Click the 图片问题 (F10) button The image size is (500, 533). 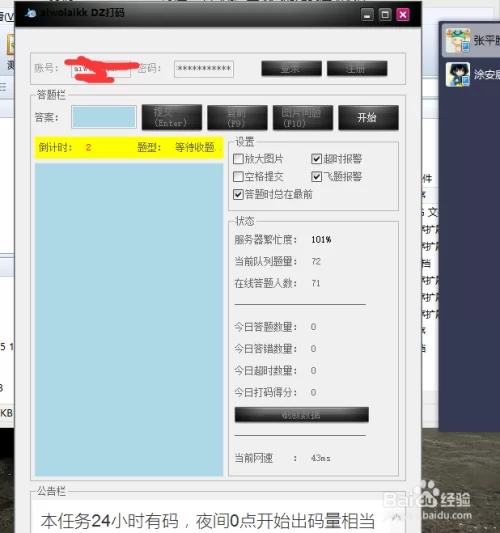[303, 118]
